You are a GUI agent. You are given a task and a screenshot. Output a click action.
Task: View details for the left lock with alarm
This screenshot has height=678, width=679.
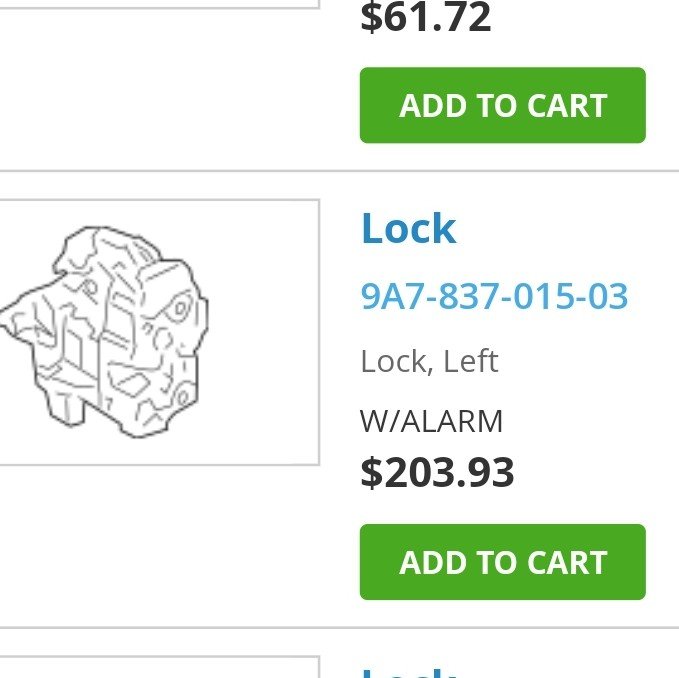coord(408,229)
